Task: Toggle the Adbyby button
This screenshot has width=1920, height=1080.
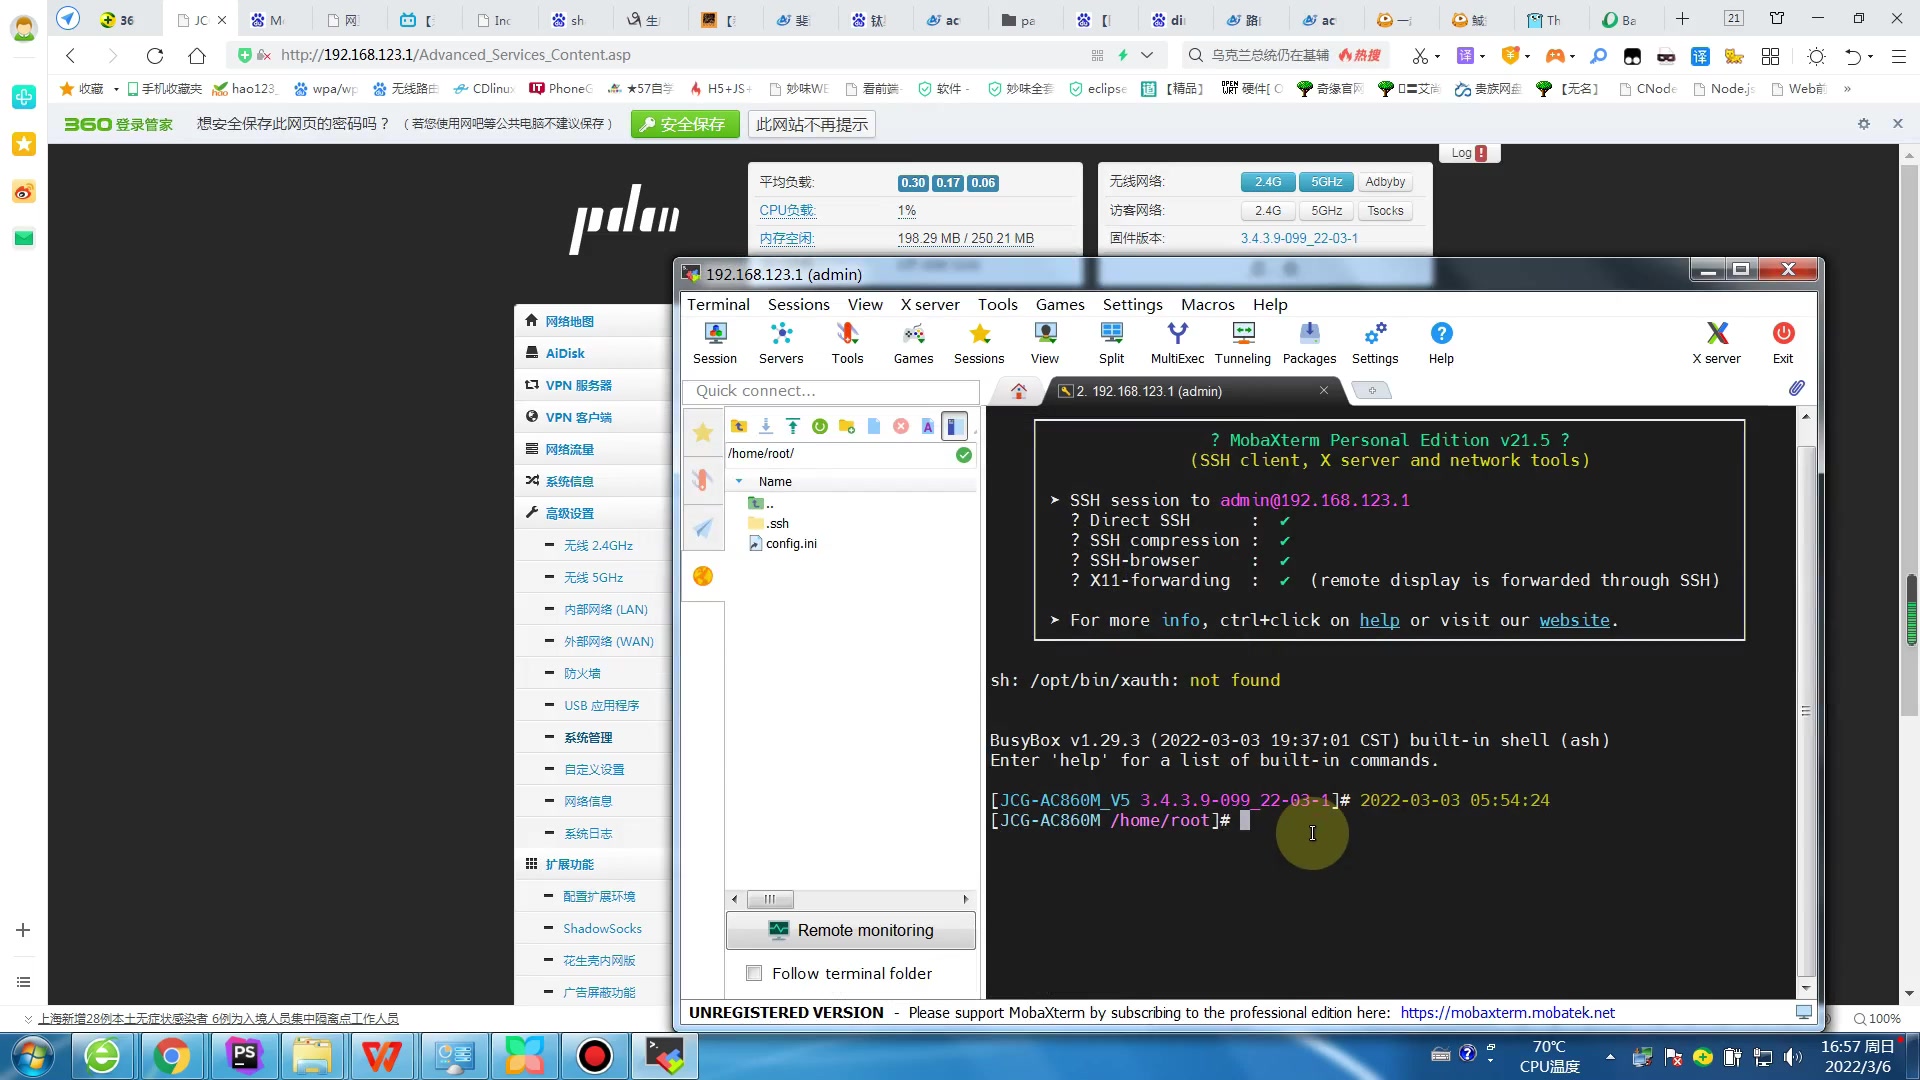Action: (x=1385, y=182)
